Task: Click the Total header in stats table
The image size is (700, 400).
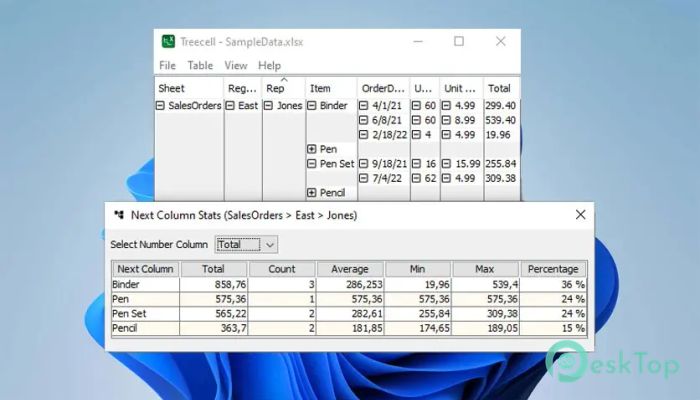Action: (213, 269)
